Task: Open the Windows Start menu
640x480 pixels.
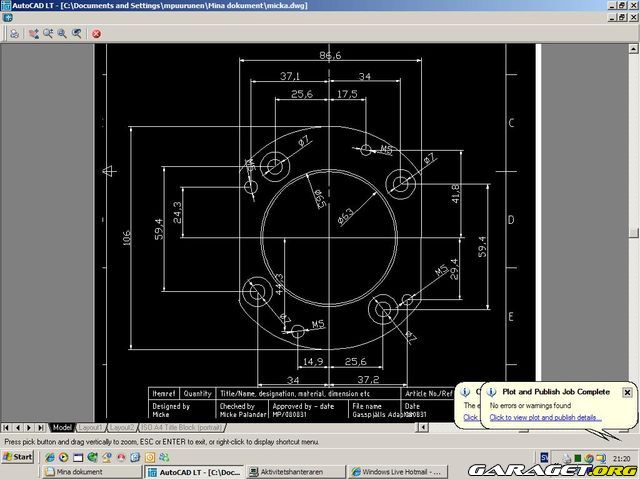Action: [19, 458]
